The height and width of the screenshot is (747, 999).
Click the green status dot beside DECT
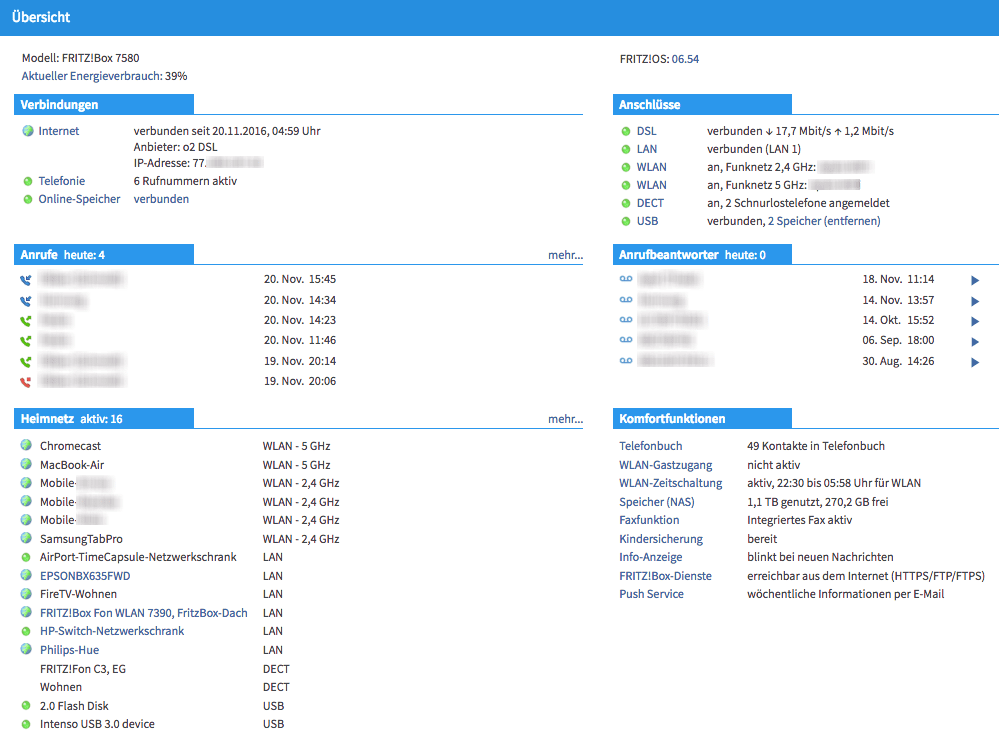(x=626, y=203)
